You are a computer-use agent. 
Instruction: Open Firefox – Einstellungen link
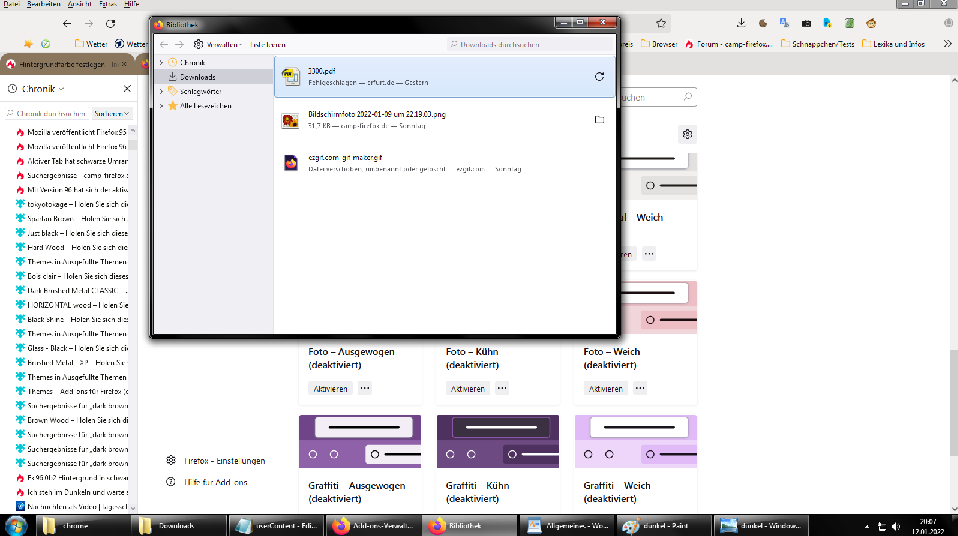[224, 461]
